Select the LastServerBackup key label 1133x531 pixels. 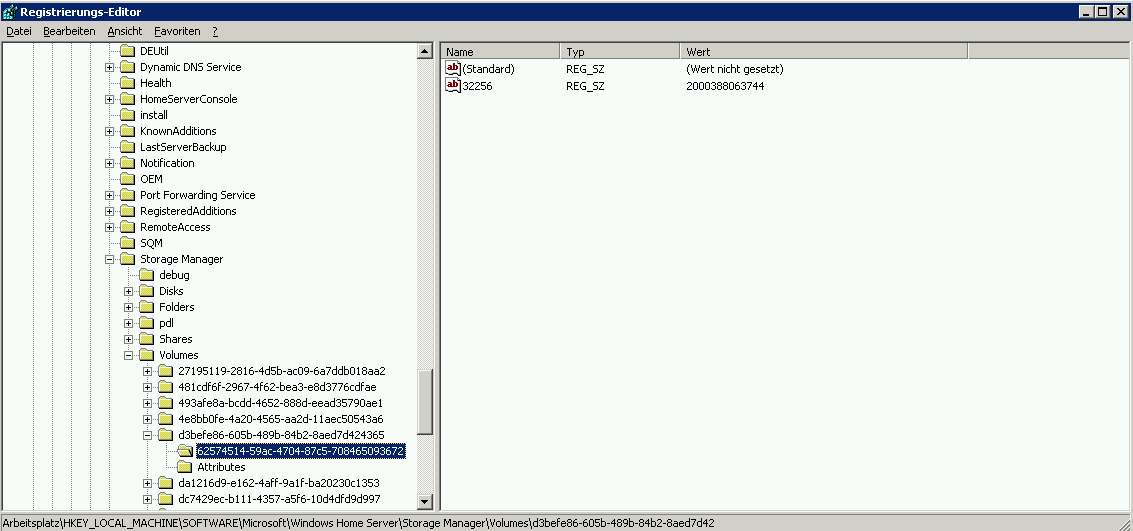183,147
